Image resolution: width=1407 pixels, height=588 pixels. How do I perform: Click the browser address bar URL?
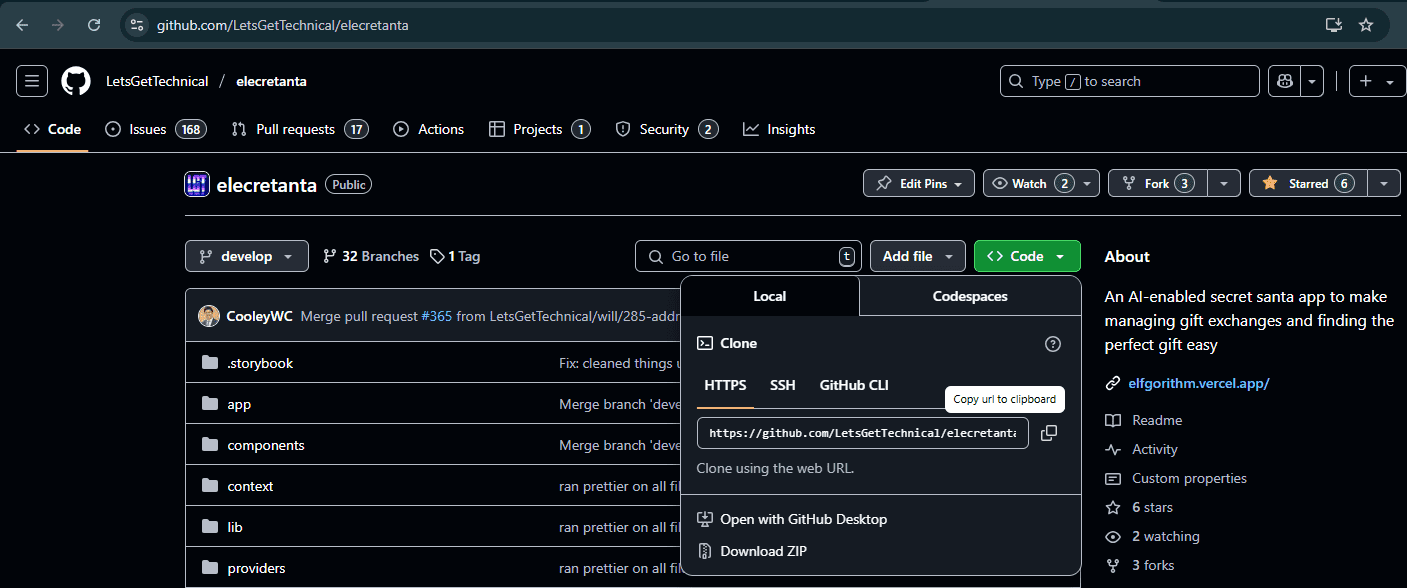pyautogui.click(x=283, y=25)
